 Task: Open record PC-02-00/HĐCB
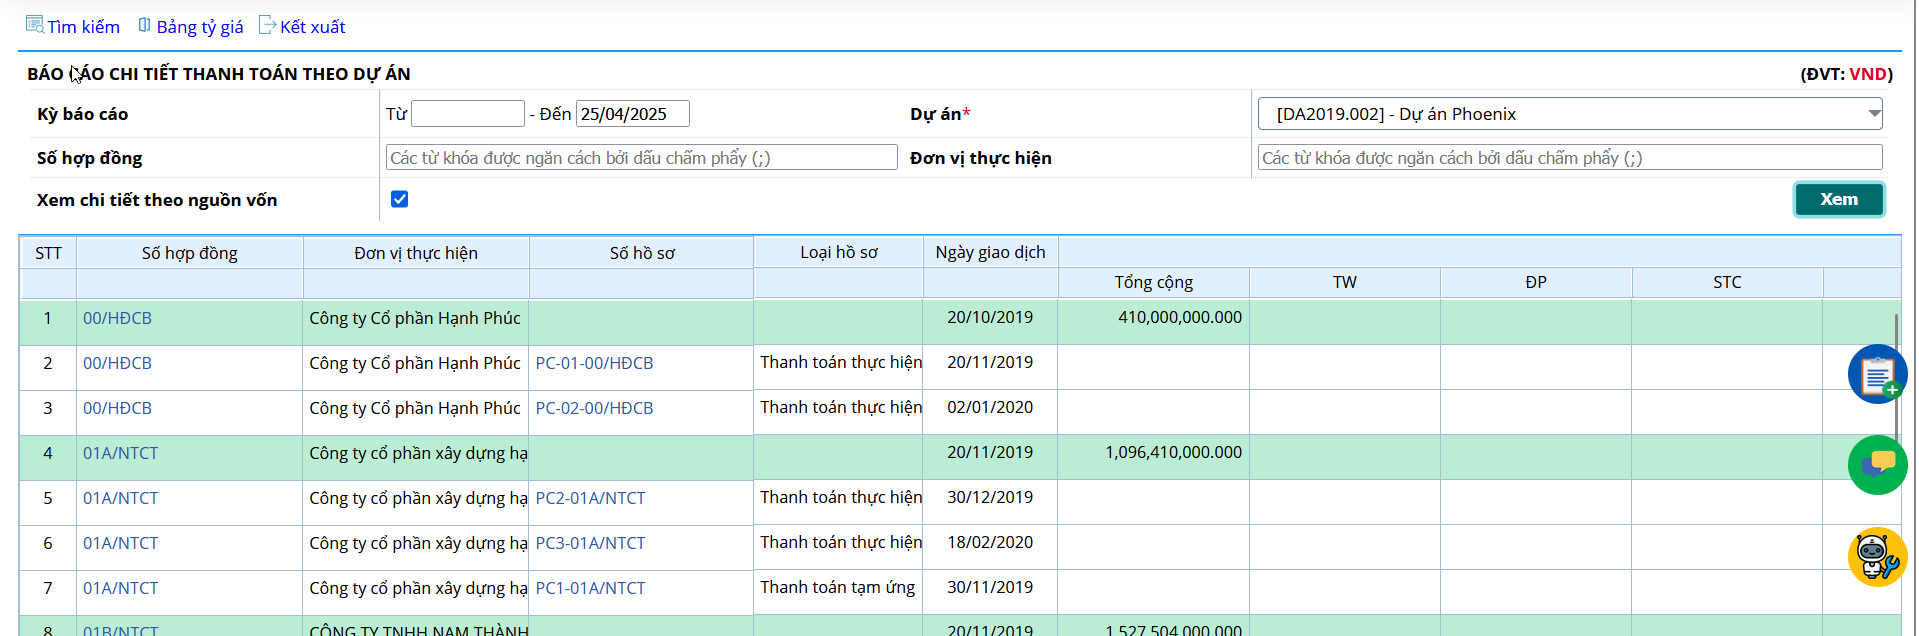coord(594,408)
